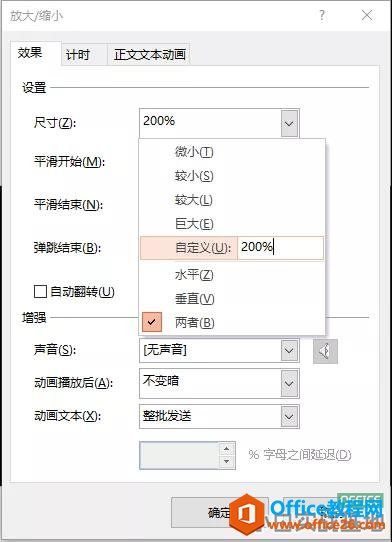The width and height of the screenshot is (392, 542).
Task: Click the help question mark icon
Action: click(x=322, y=16)
